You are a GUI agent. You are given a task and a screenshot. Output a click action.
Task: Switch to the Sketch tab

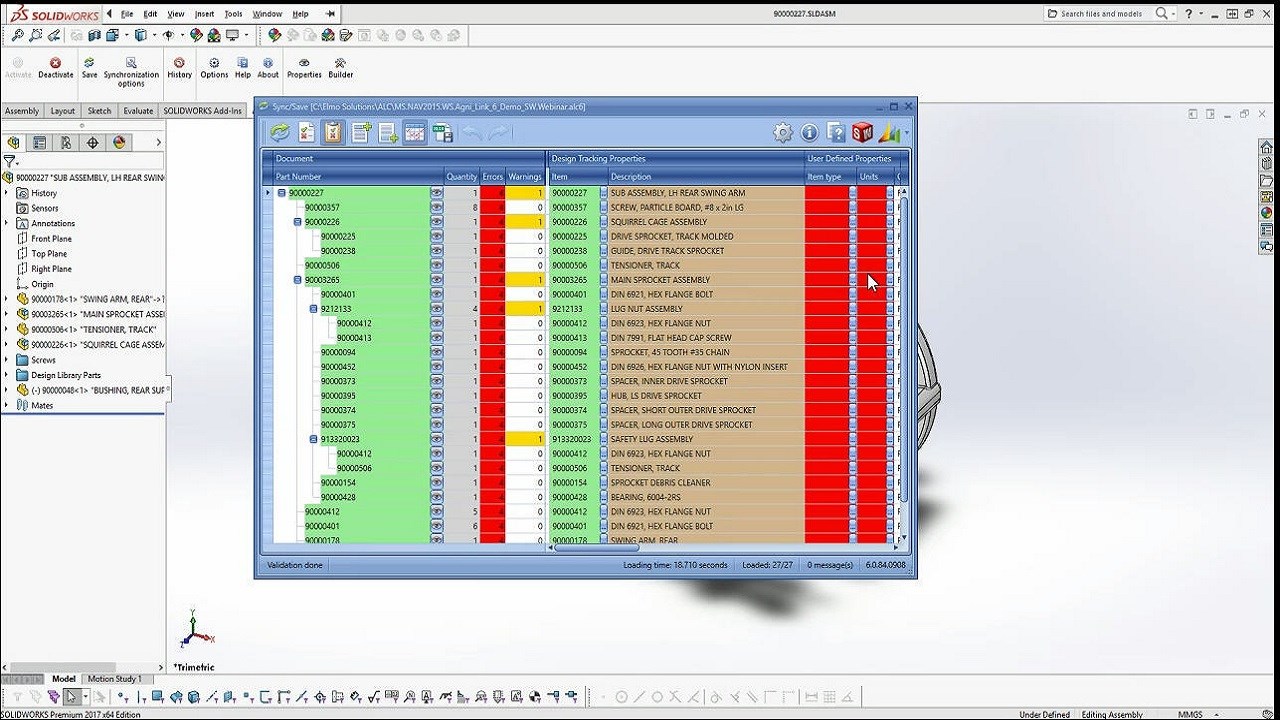99,111
